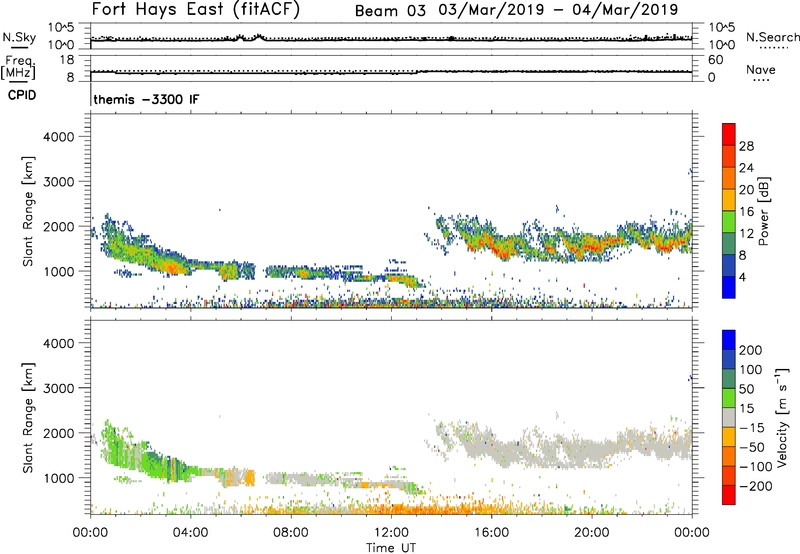
Task: Click the '12:00' time tick label
Action: [x=391, y=533]
